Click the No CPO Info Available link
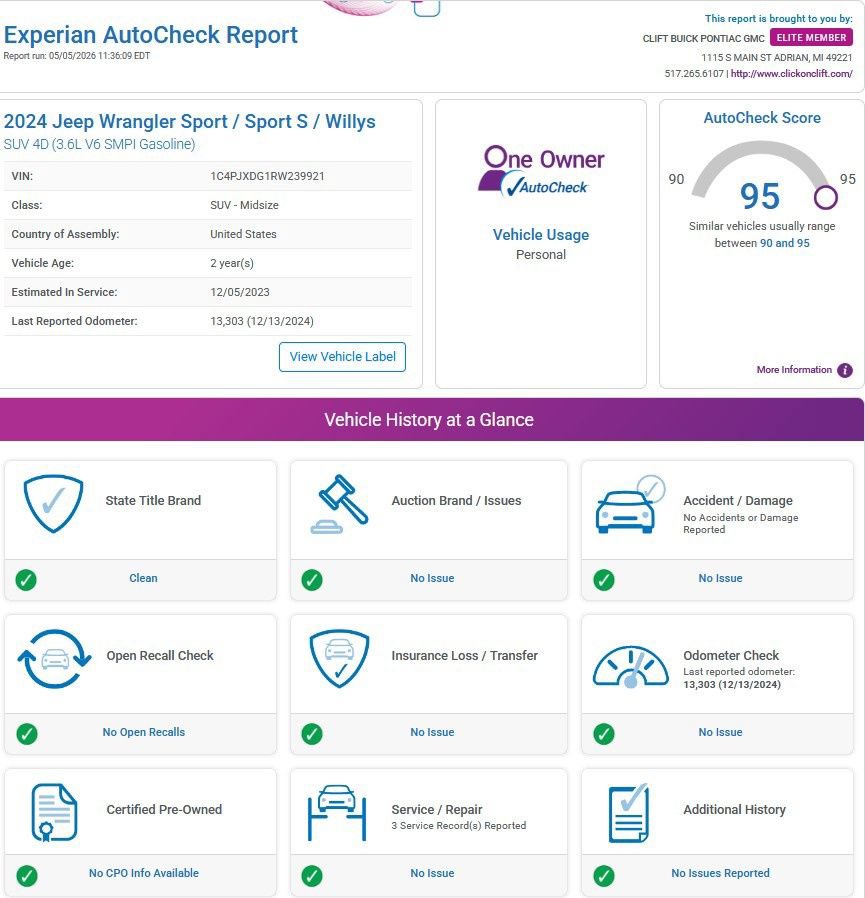This screenshot has width=865, height=898. (144, 873)
